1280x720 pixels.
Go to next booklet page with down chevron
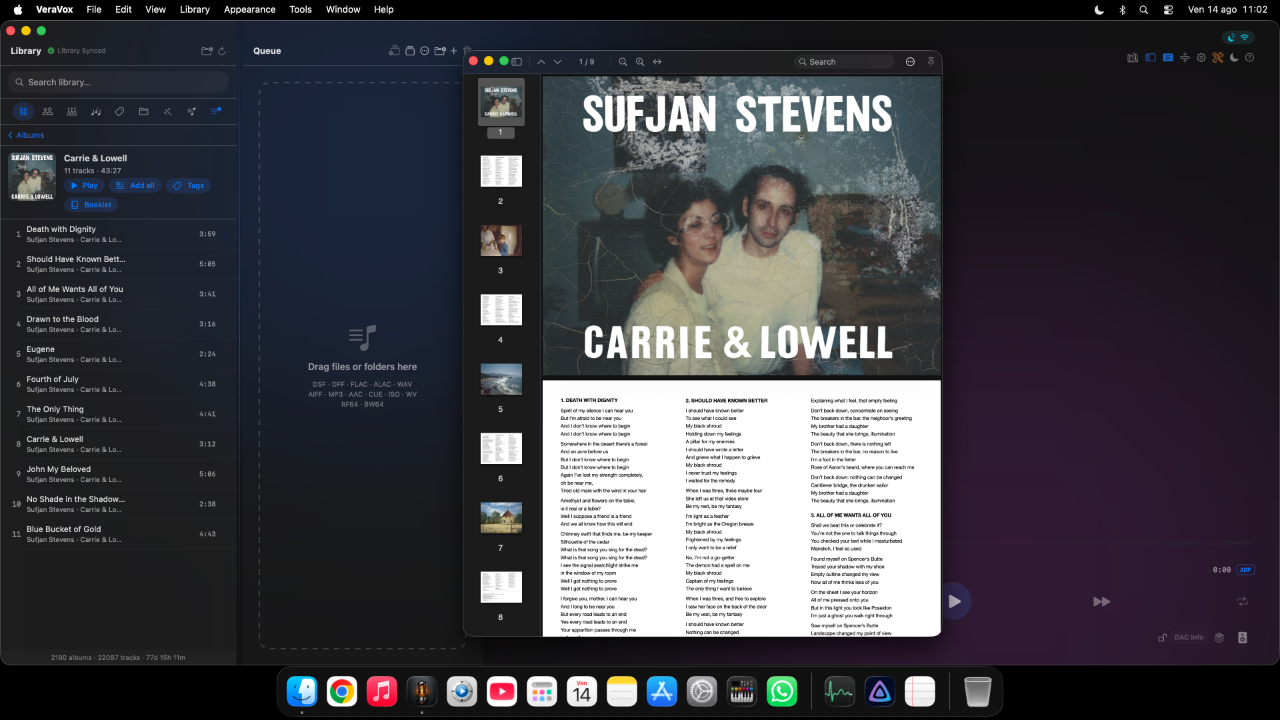(558, 62)
